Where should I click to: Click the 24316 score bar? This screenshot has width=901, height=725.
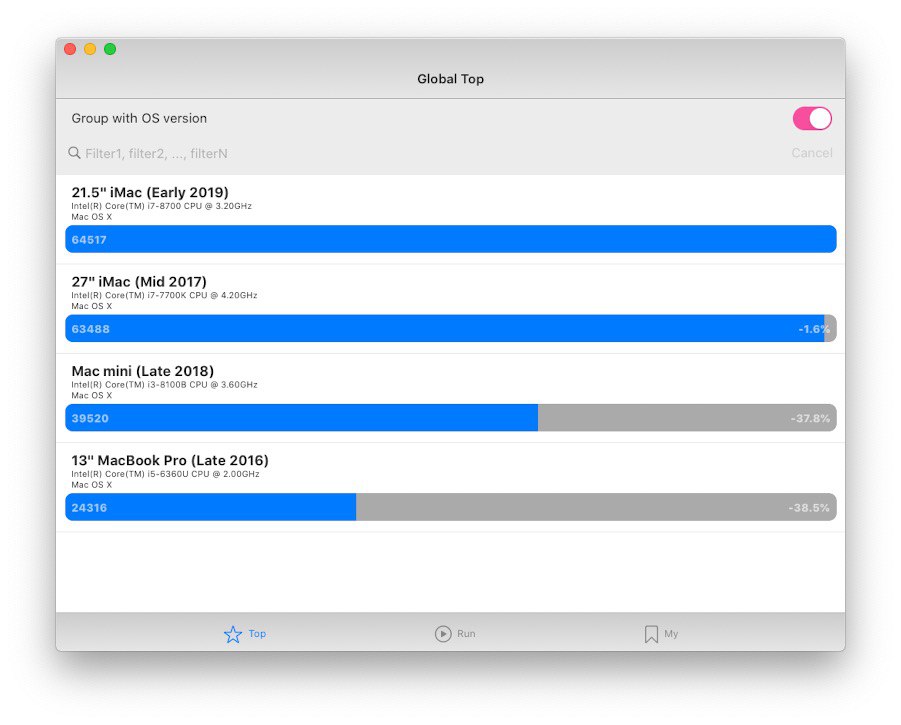click(x=450, y=507)
